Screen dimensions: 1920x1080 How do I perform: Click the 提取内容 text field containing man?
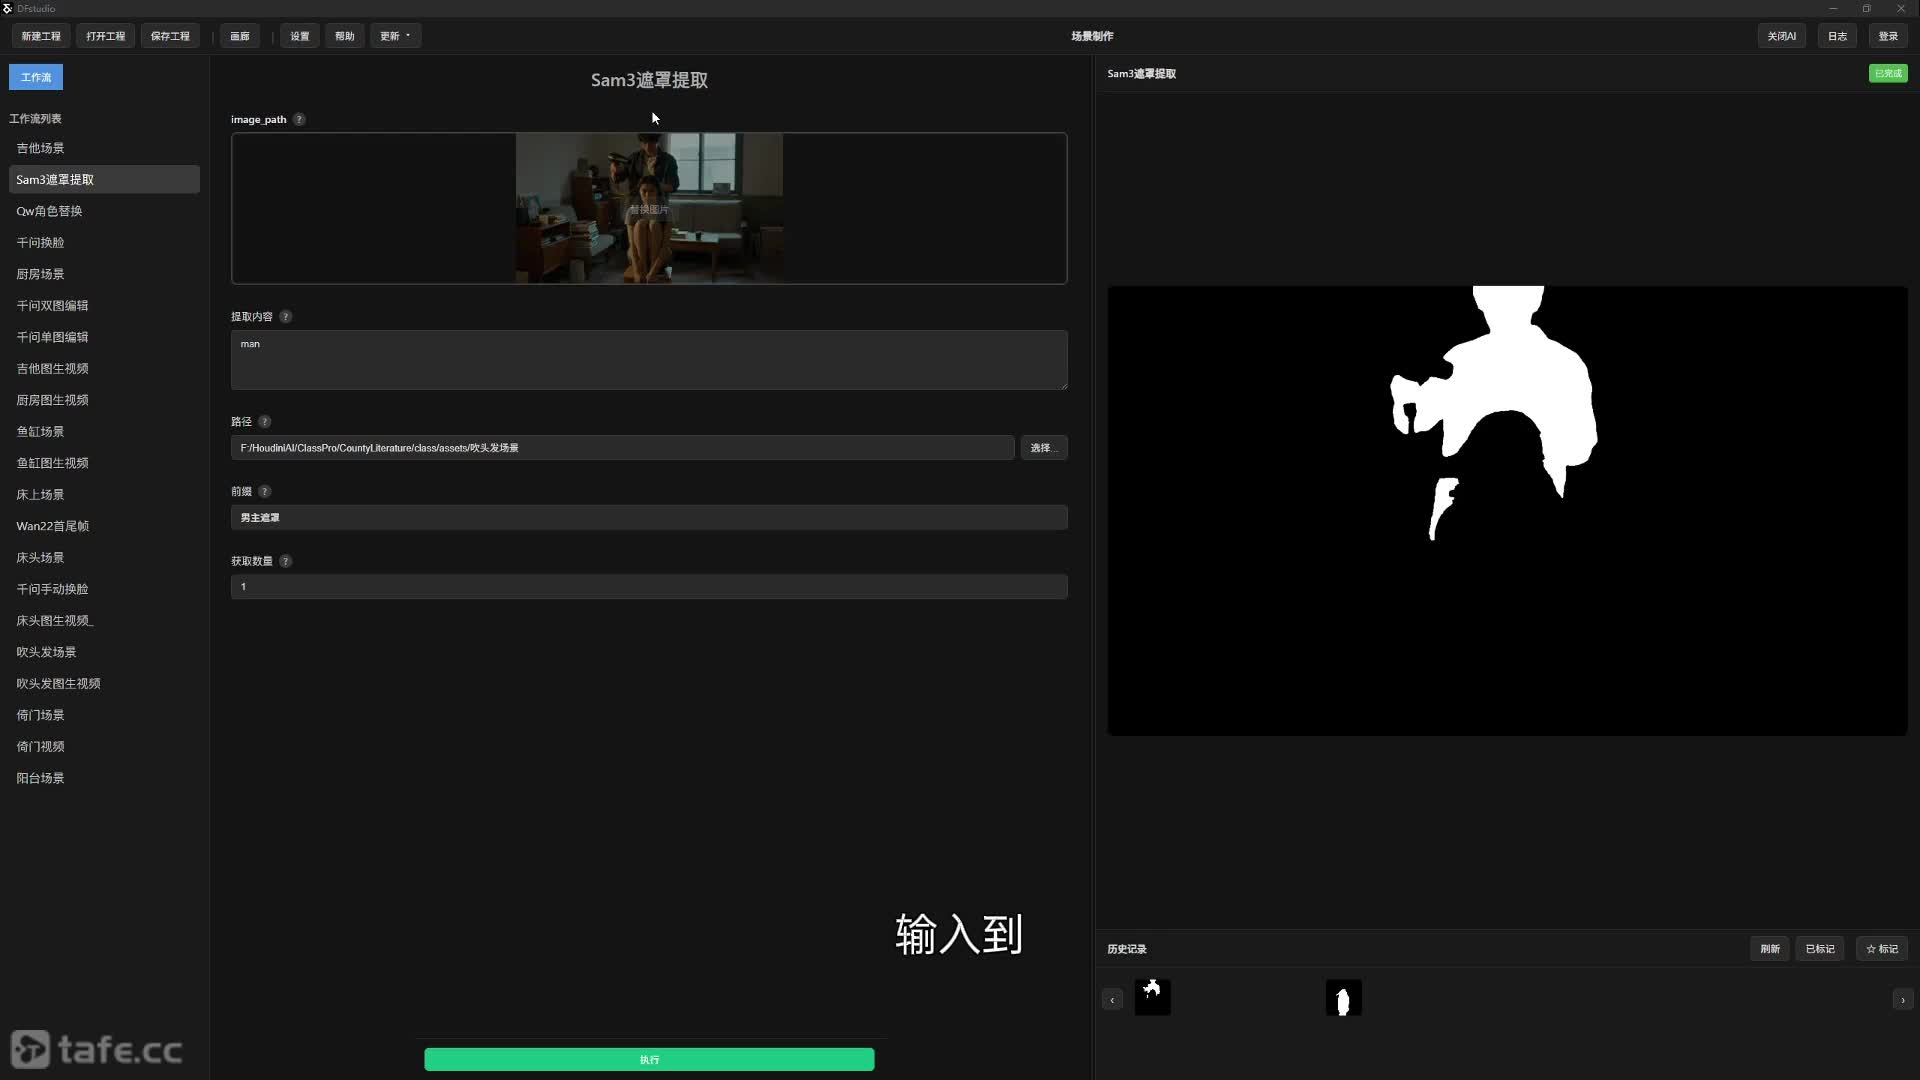(648, 360)
